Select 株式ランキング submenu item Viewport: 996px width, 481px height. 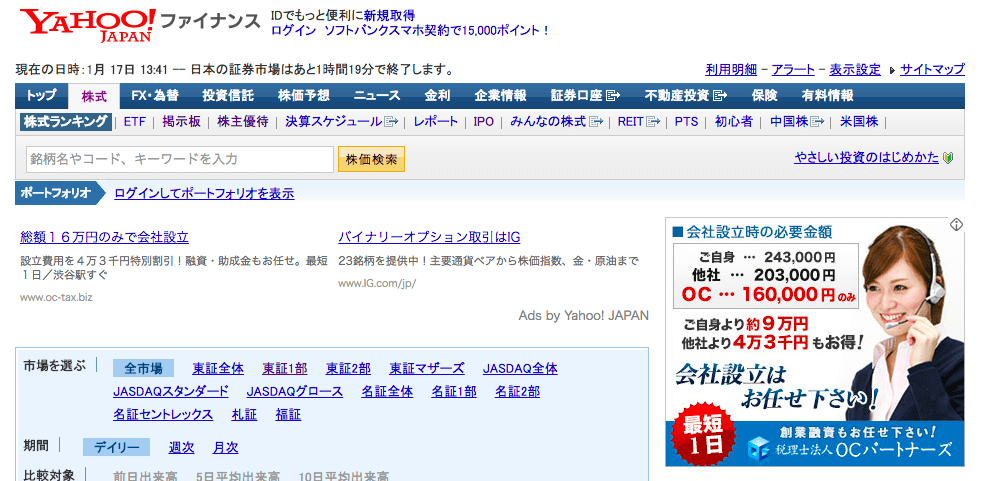tap(65, 121)
